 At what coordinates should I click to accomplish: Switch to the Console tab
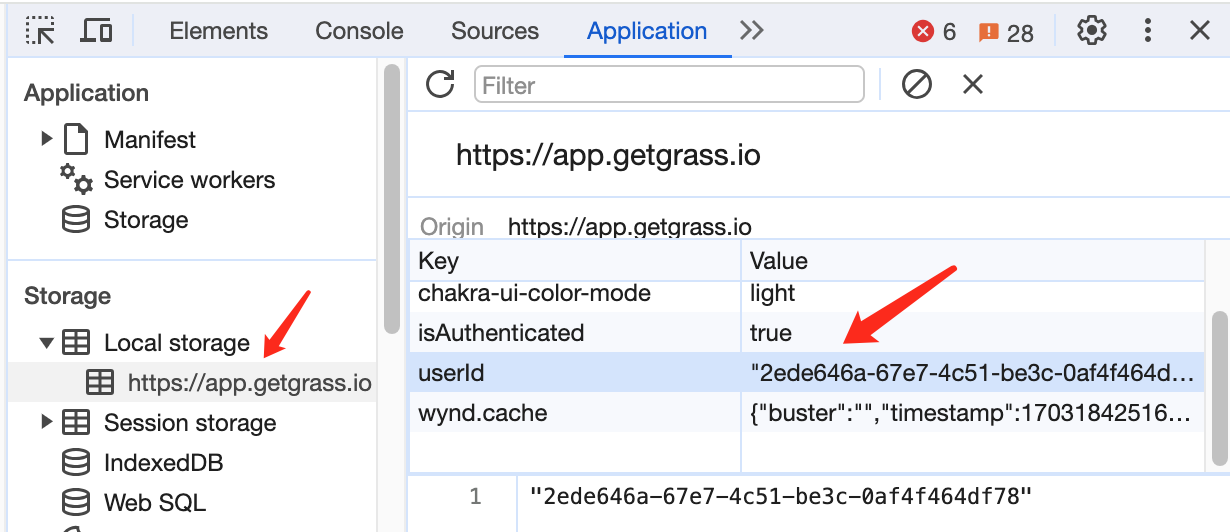pos(359,31)
